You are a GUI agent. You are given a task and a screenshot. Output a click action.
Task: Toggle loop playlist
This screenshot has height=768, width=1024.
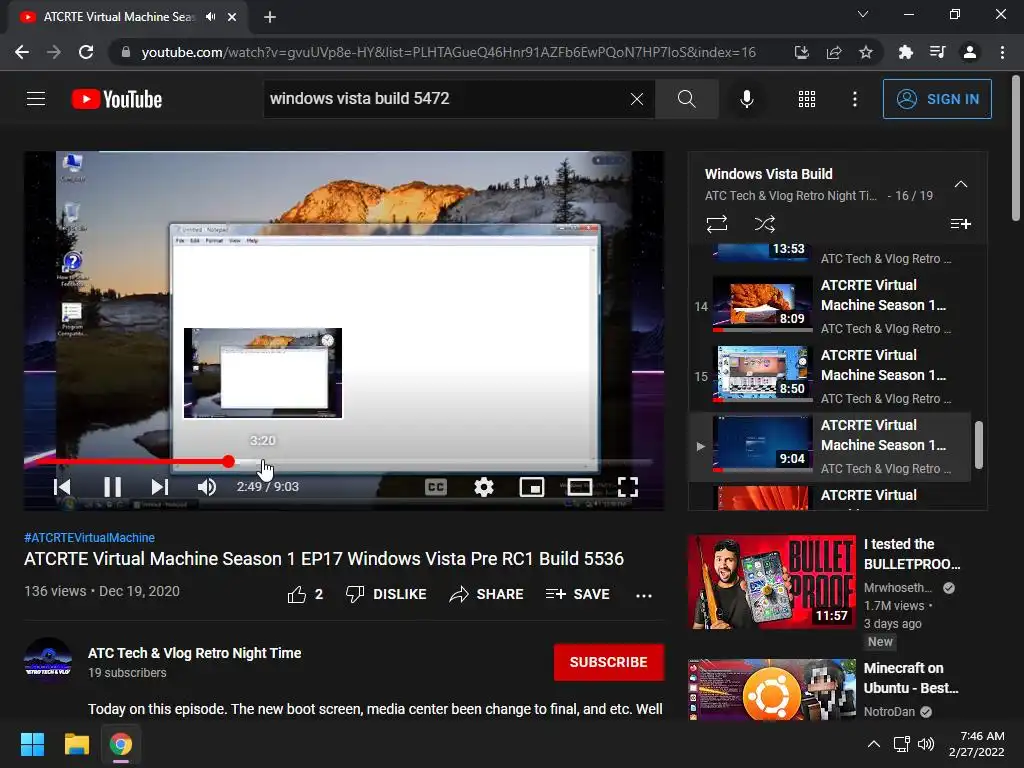[716, 224]
